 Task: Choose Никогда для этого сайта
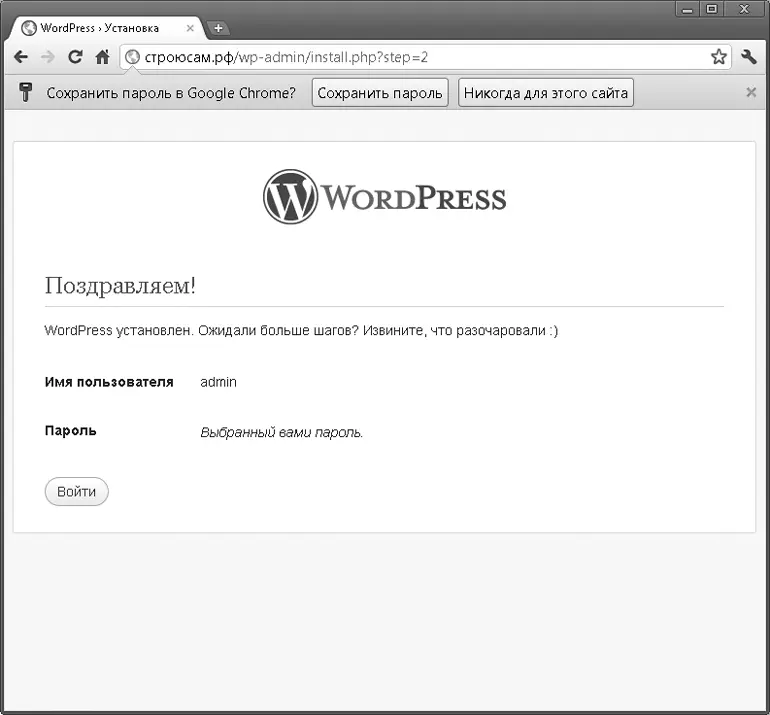(x=546, y=94)
